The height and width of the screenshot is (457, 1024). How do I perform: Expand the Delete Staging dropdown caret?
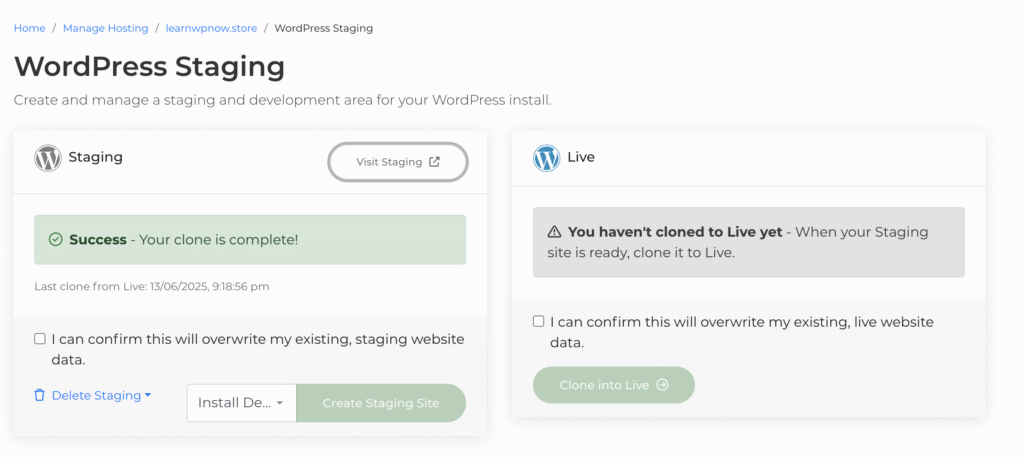[x=148, y=395]
